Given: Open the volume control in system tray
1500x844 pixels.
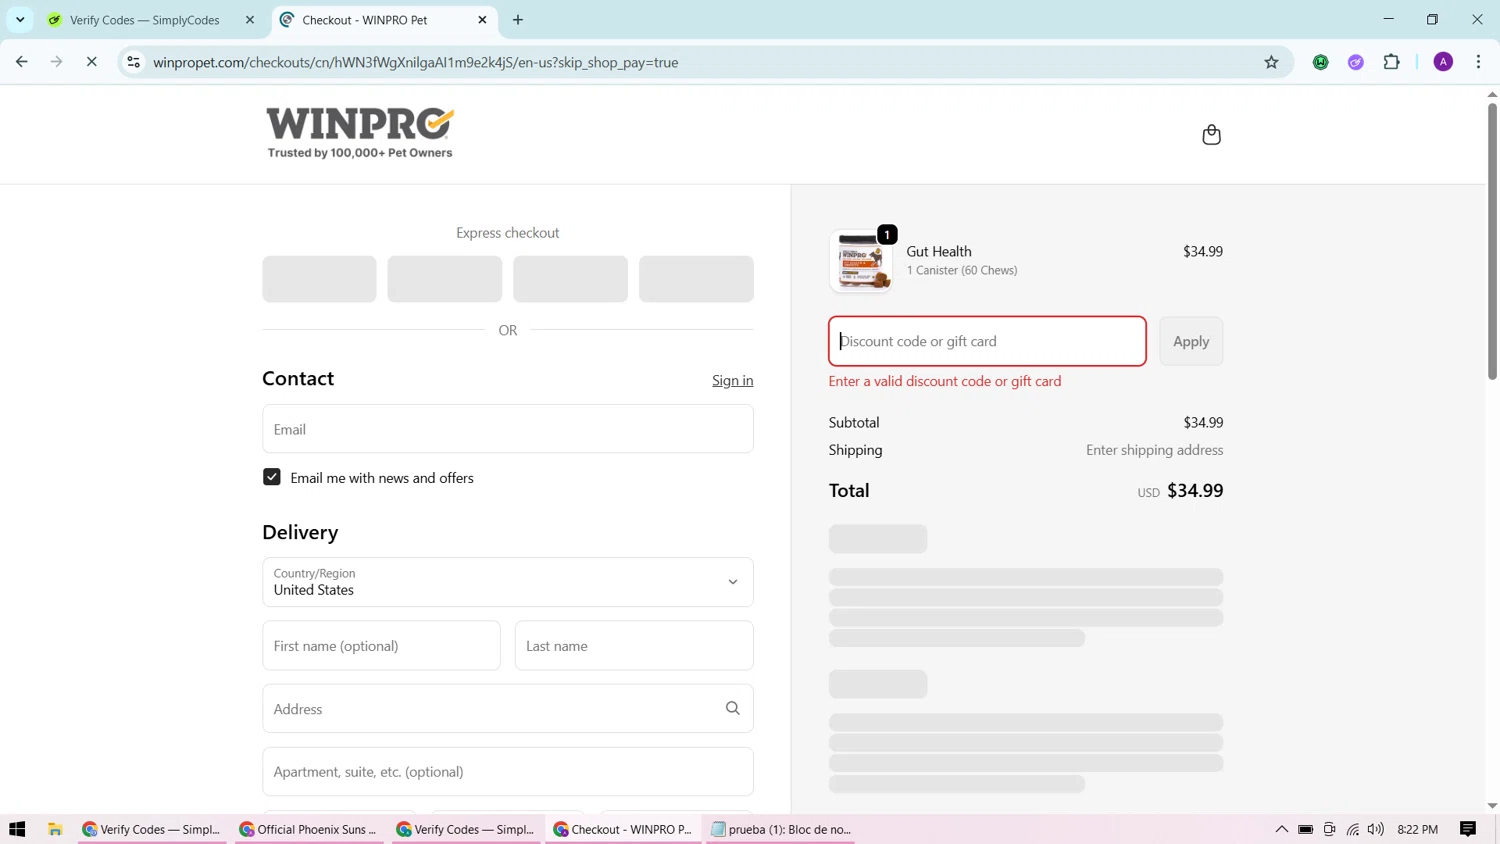Looking at the screenshot, I should pyautogui.click(x=1376, y=829).
